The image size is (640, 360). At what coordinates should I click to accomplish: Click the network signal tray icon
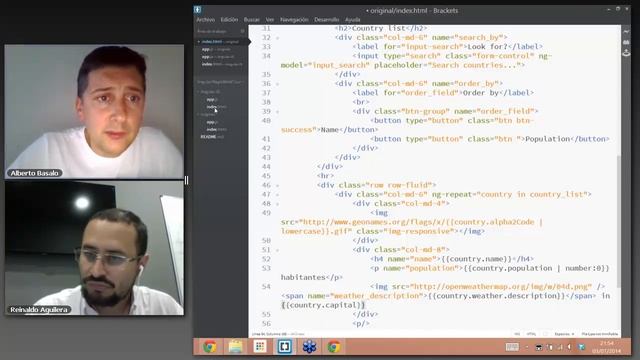tap(560, 347)
